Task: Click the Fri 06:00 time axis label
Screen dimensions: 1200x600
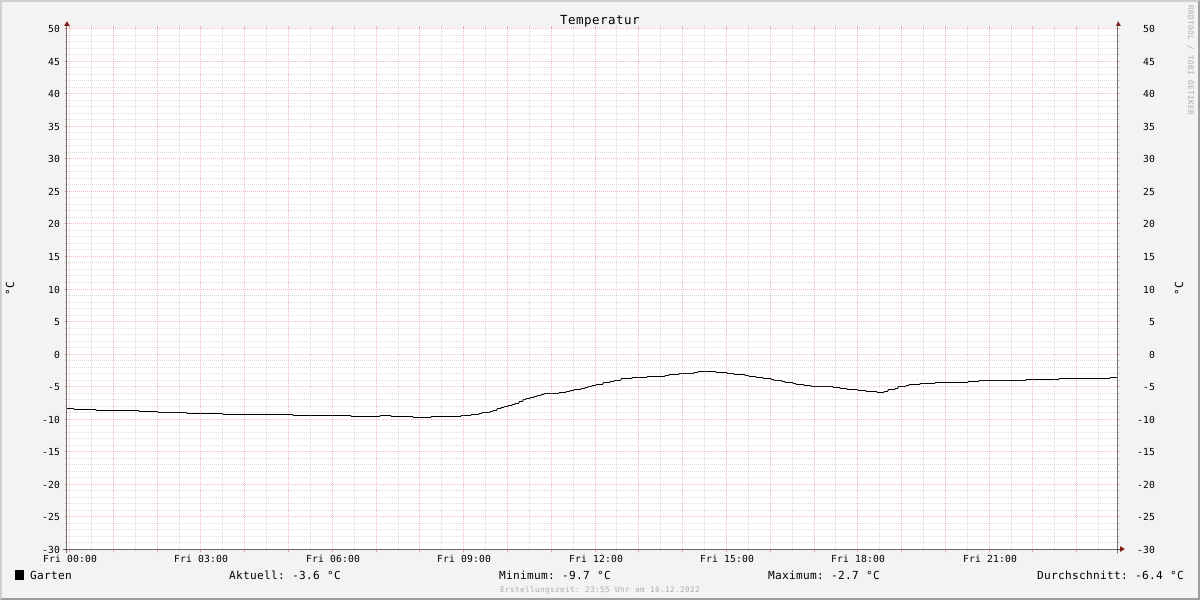Action: click(333, 559)
